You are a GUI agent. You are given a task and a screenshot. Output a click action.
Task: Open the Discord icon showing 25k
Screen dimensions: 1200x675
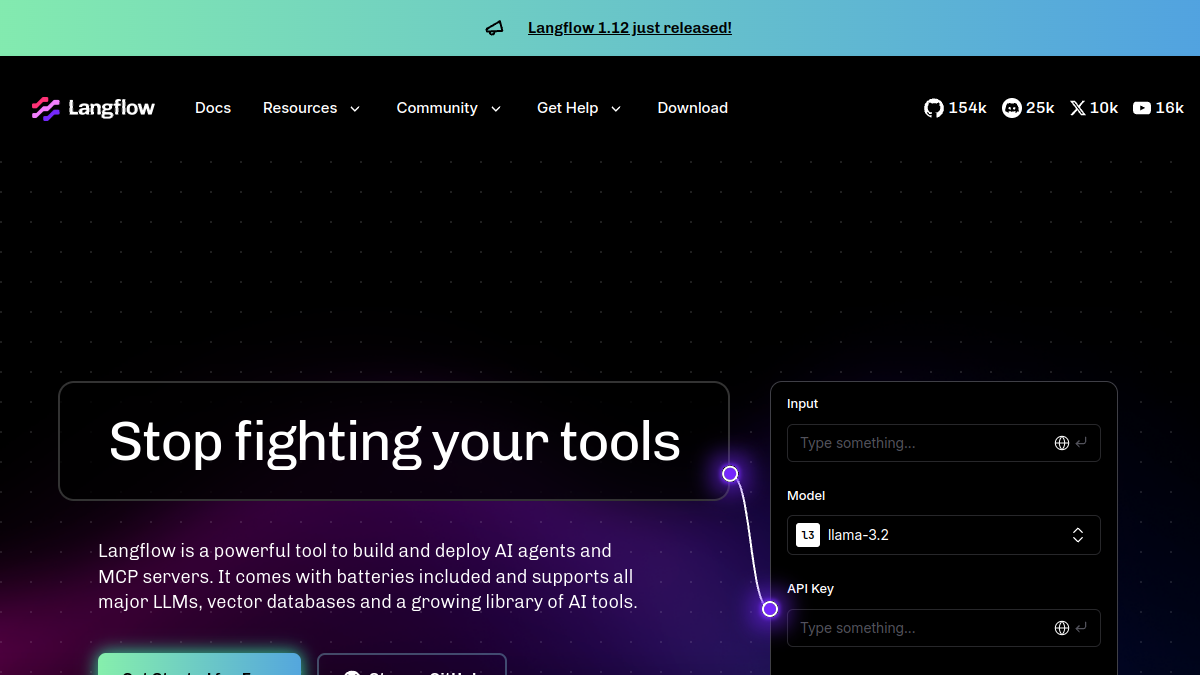(x=1012, y=108)
